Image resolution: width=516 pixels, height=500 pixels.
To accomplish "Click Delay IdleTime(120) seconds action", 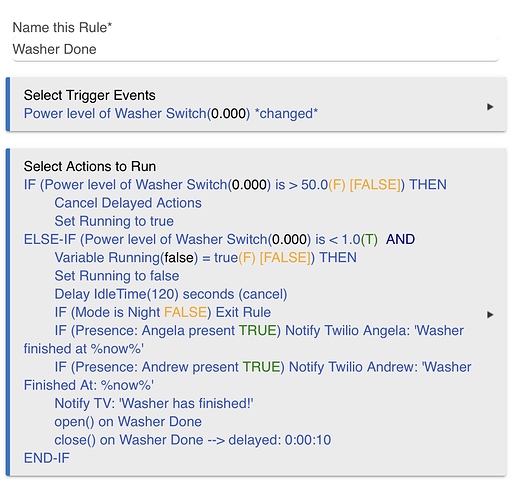I will 171,294.
